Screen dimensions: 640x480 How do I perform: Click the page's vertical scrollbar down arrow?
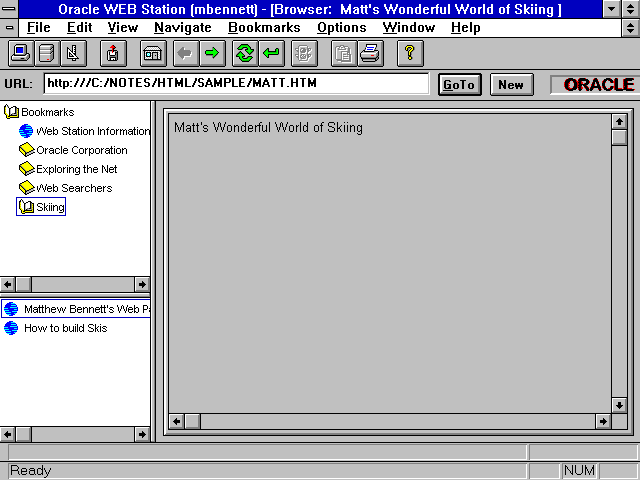click(619, 405)
